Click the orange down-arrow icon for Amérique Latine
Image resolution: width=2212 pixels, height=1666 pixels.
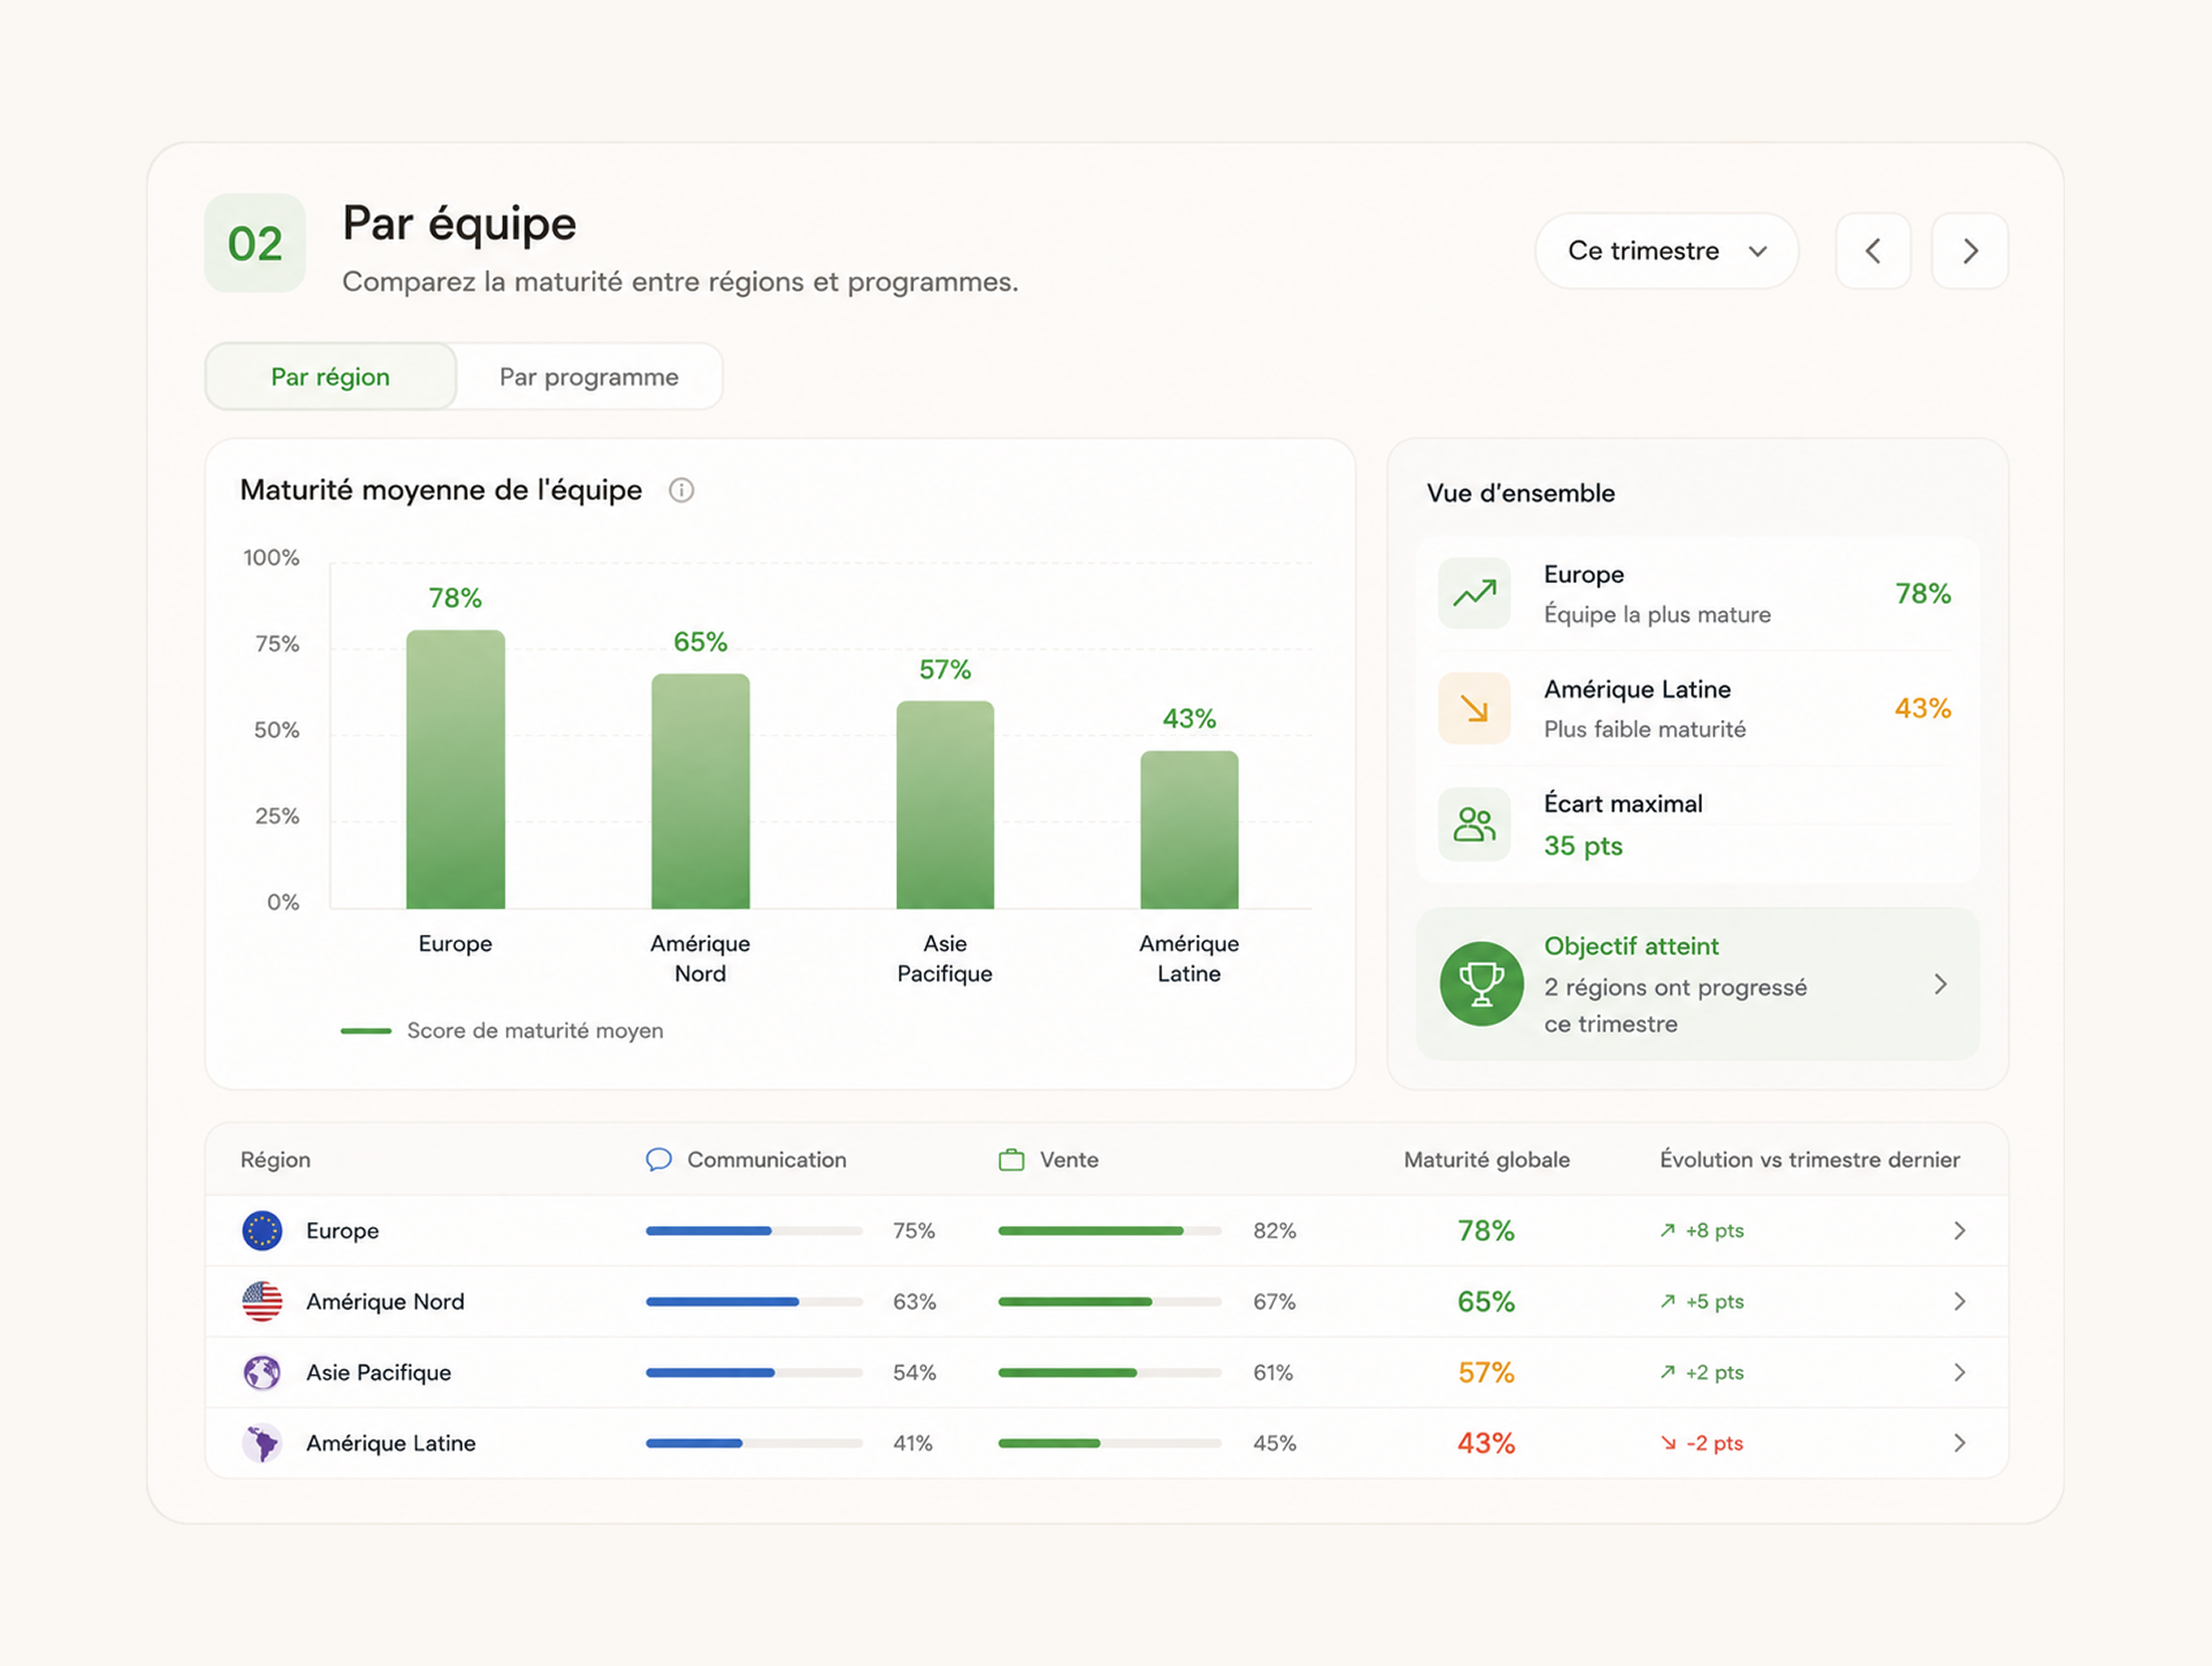[1474, 708]
